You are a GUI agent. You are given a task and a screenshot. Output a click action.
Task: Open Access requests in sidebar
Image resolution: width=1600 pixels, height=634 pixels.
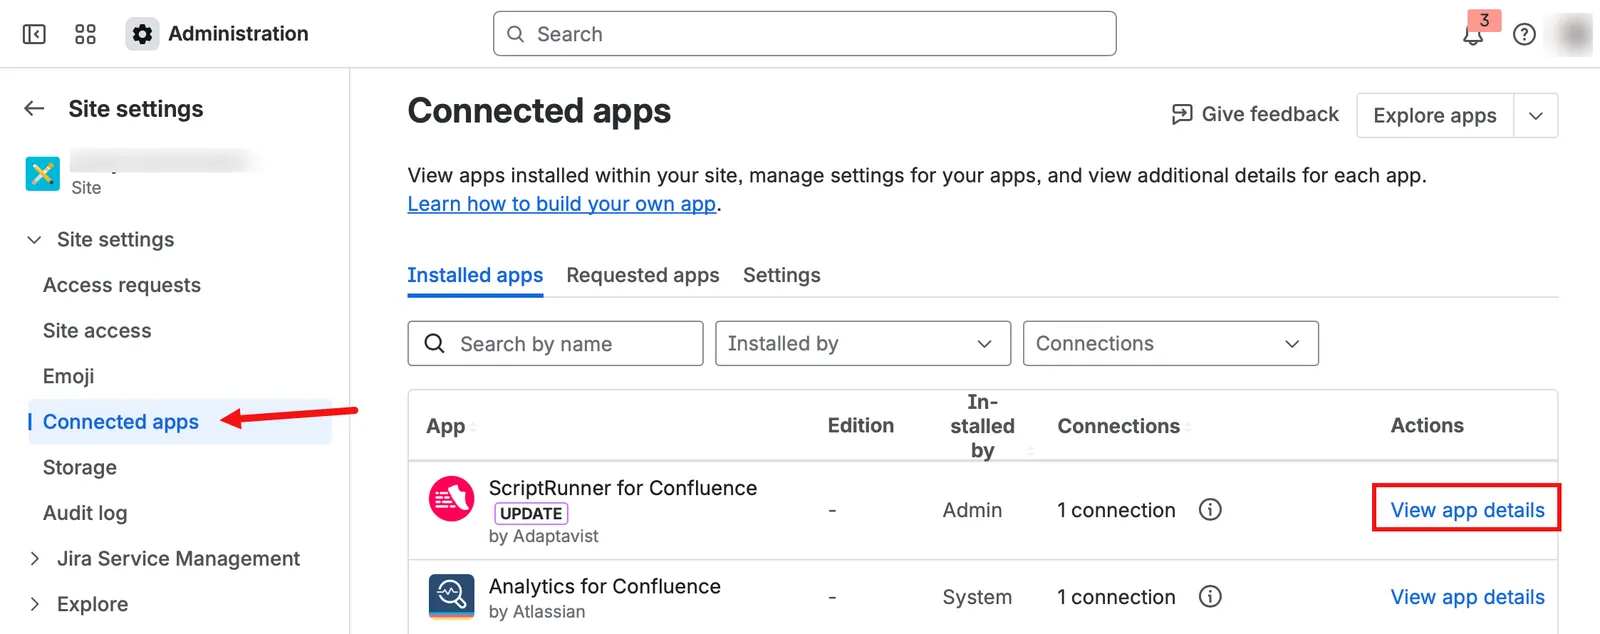pos(122,285)
